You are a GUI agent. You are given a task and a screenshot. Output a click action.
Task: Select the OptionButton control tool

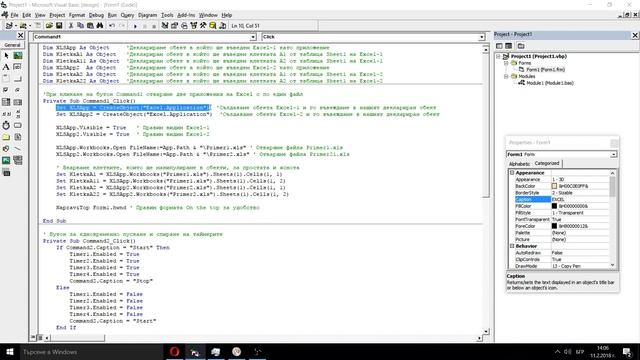18,90
